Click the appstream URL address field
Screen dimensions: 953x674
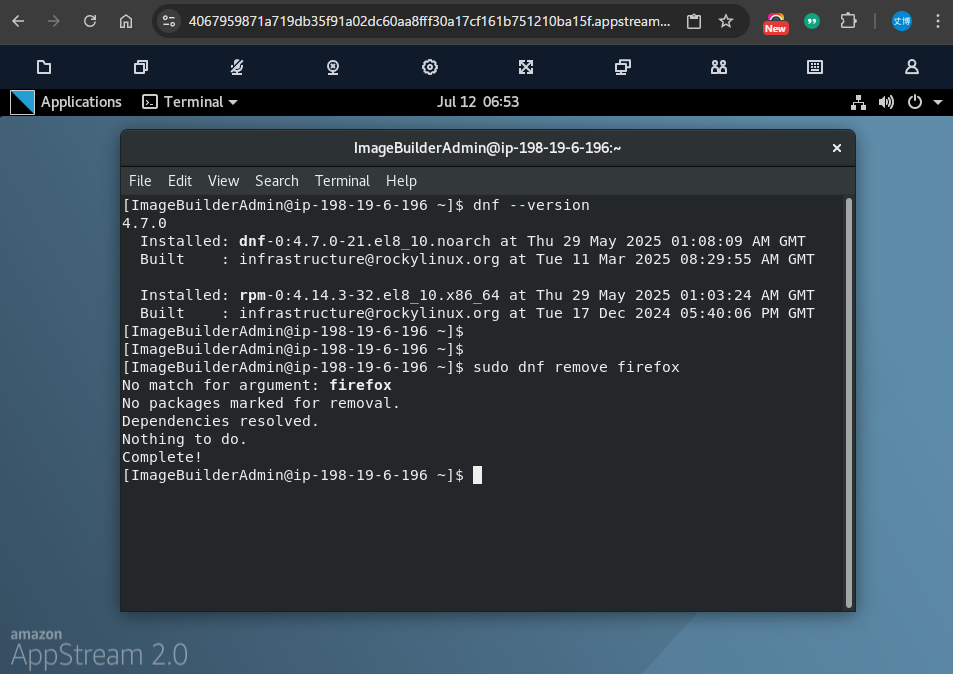point(429,22)
